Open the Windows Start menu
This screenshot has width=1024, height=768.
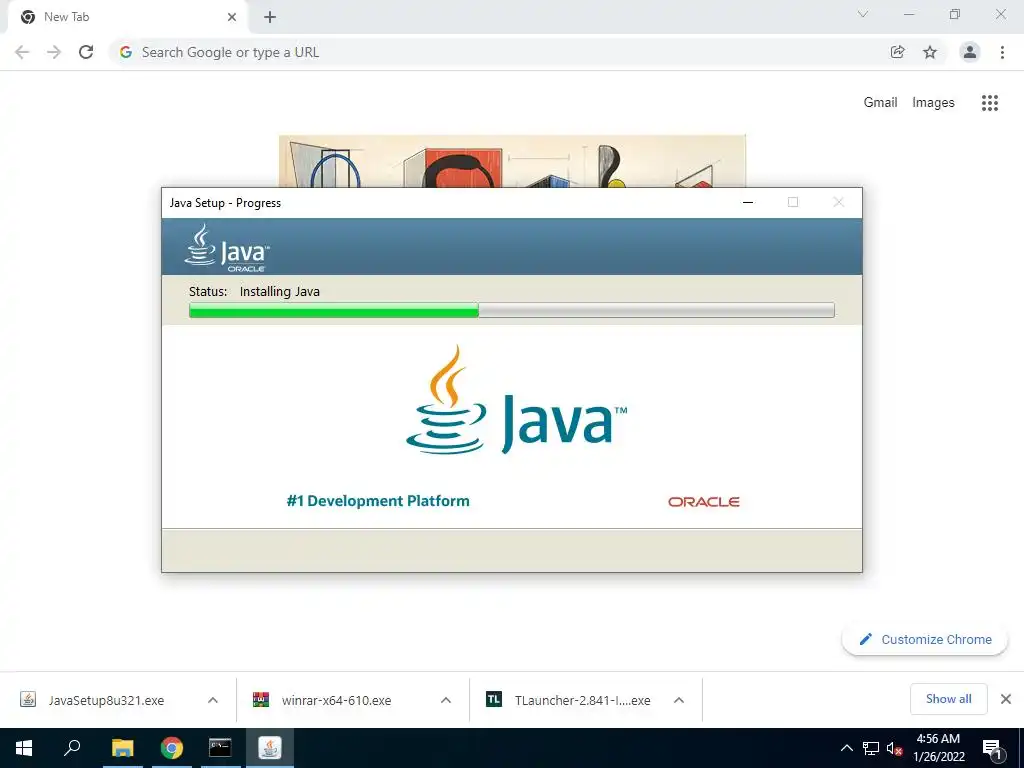tap(24, 748)
